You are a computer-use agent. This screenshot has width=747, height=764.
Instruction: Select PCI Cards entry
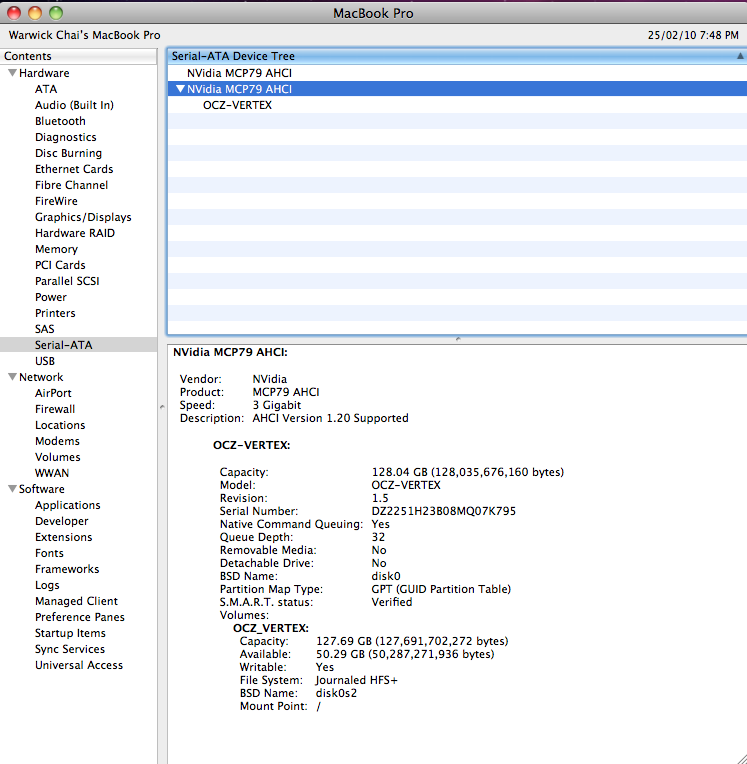click(60, 265)
